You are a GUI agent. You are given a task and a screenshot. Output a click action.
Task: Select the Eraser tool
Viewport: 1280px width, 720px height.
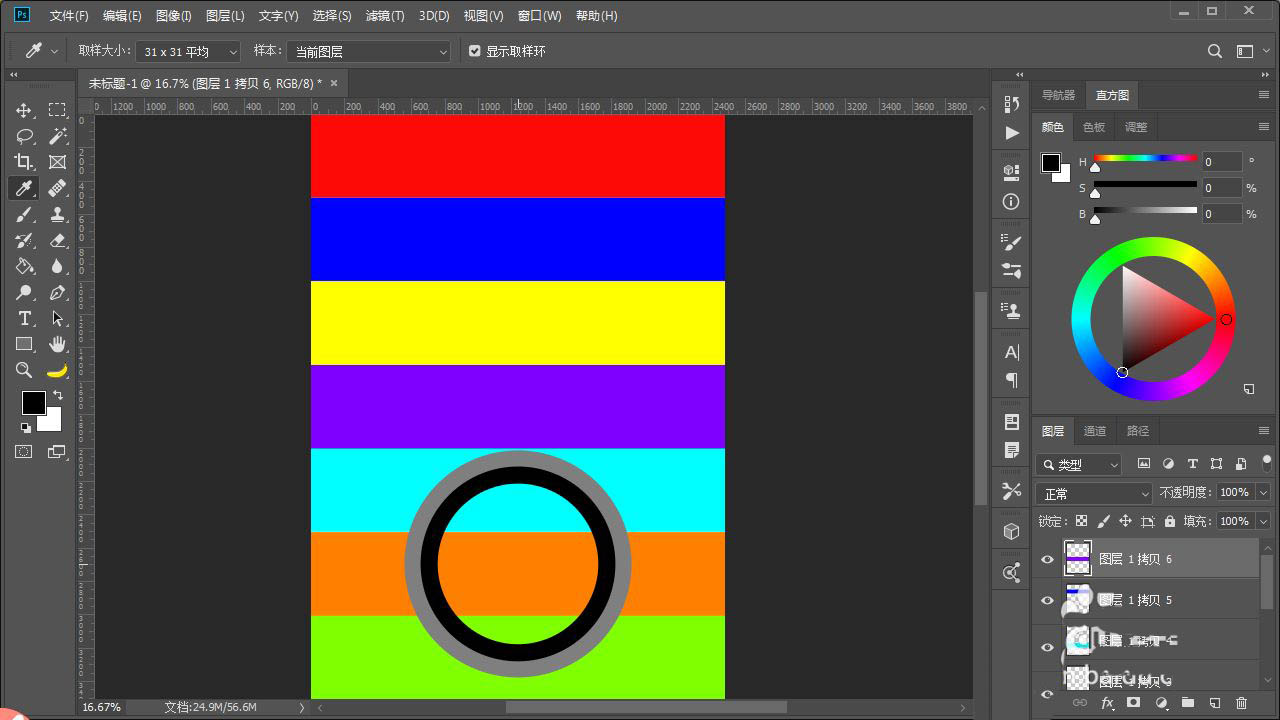click(x=57, y=240)
